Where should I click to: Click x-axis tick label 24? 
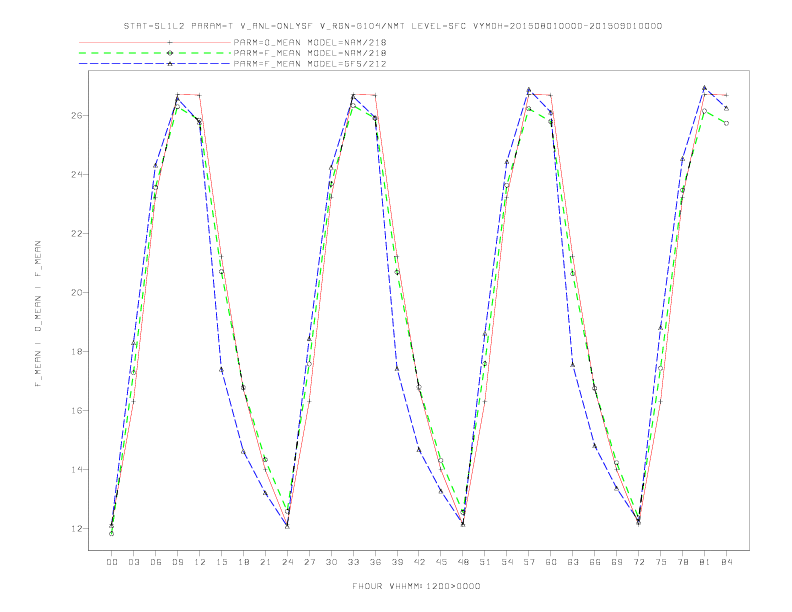tap(287, 562)
